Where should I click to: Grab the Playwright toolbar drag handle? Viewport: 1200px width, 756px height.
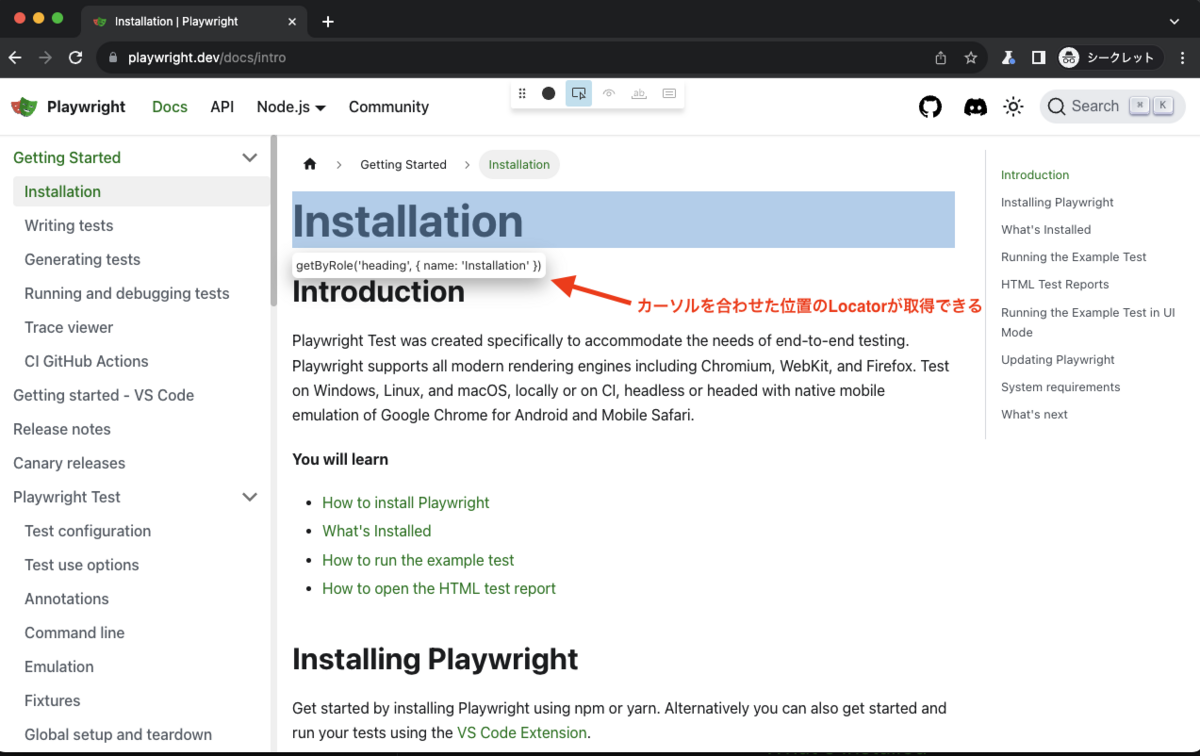(x=522, y=93)
